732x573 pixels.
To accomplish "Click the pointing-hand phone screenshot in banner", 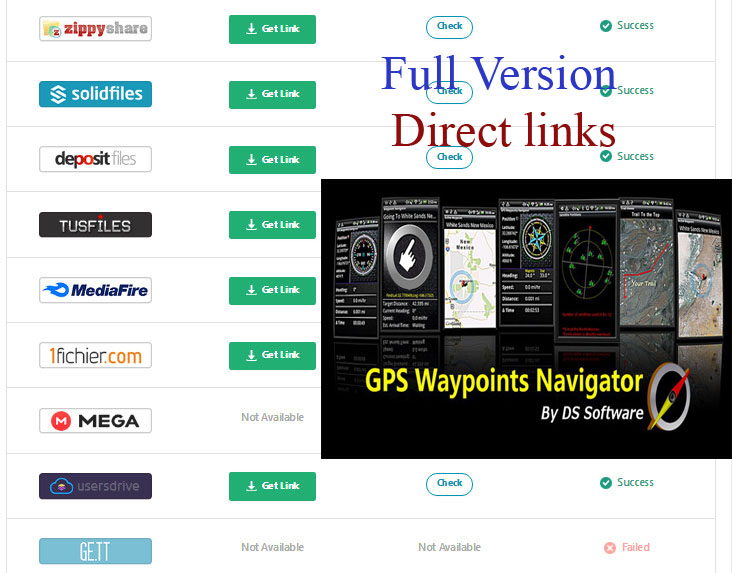I will 410,264.
